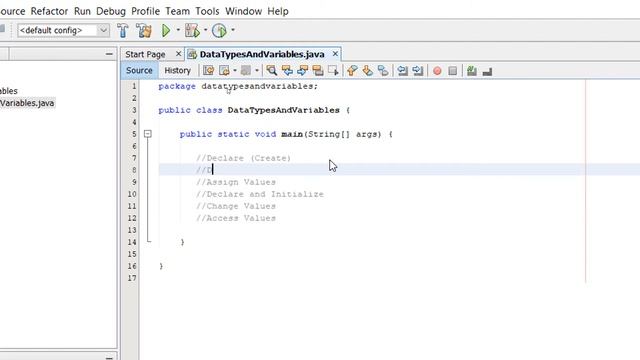Screen dimensions: 640x360
Task: Open the Profile menu
Action: (145, 11)
